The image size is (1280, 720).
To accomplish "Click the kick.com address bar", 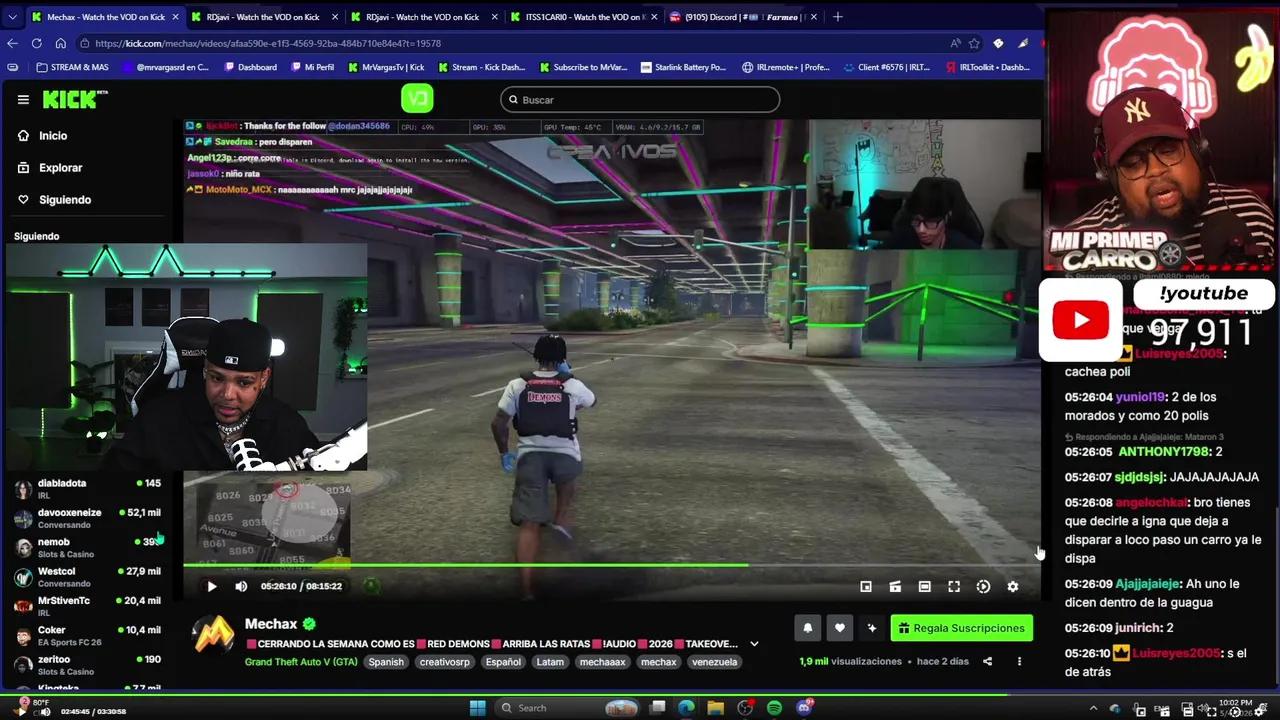I will pyautogui.click(x=510, y=43).
